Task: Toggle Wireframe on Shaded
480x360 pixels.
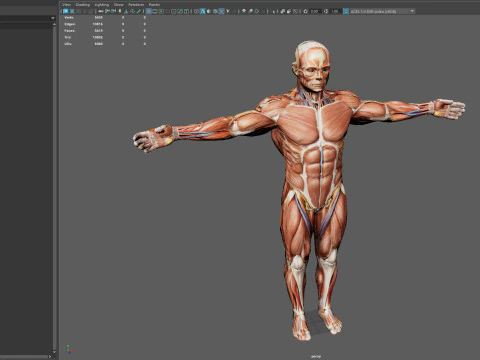Action: pos(215,11)
